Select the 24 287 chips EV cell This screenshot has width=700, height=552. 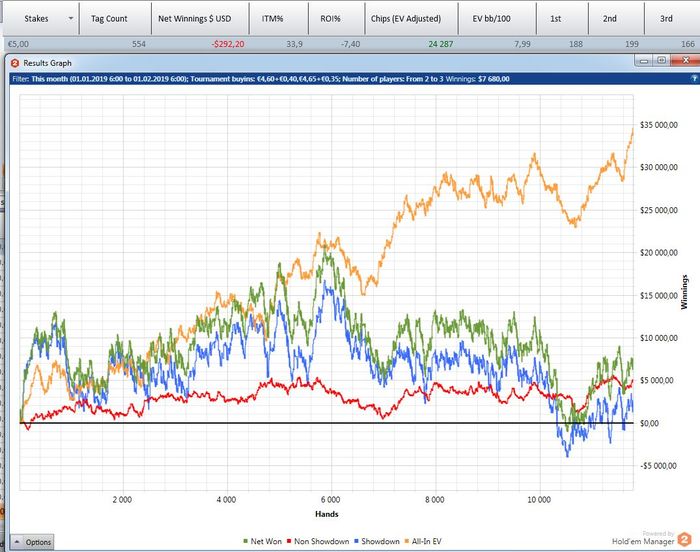(x=441, y=44)
